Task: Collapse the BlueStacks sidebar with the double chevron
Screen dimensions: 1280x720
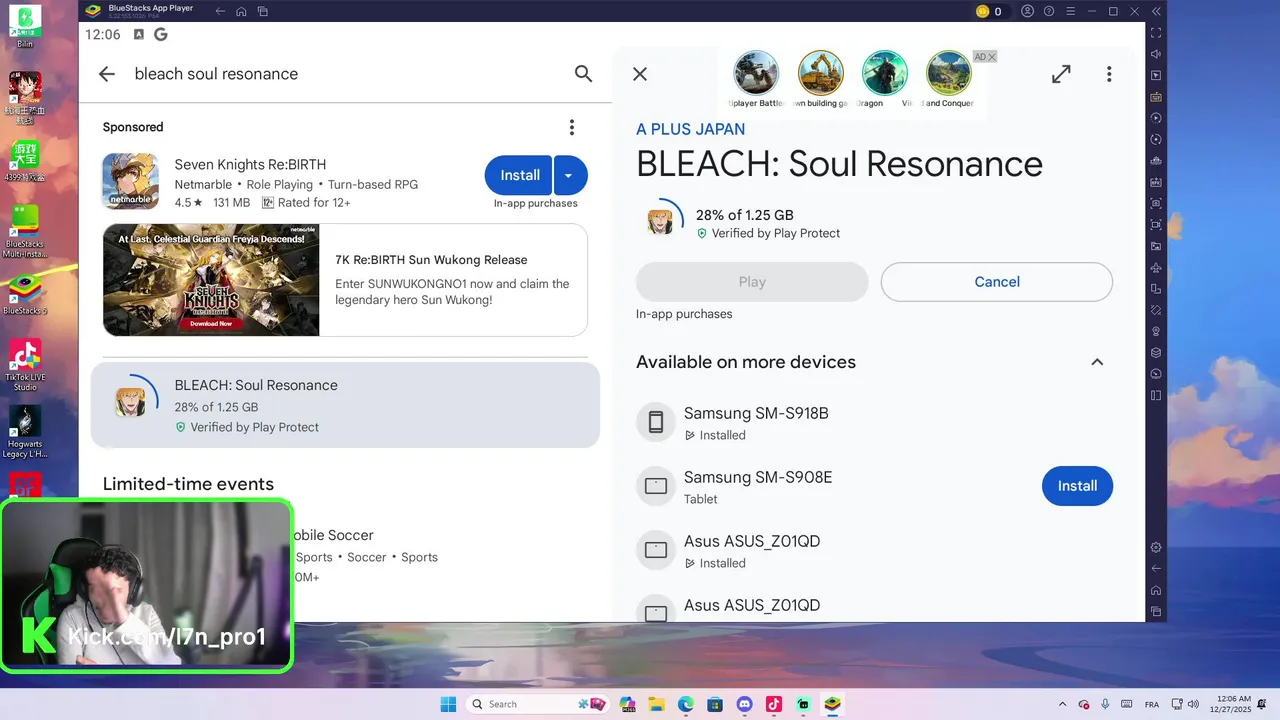Action: point(1156,11)
